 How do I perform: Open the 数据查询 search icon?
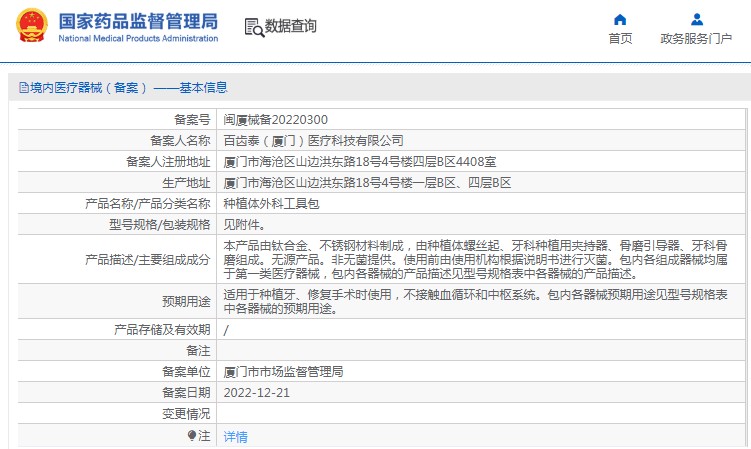pos(254,27)
